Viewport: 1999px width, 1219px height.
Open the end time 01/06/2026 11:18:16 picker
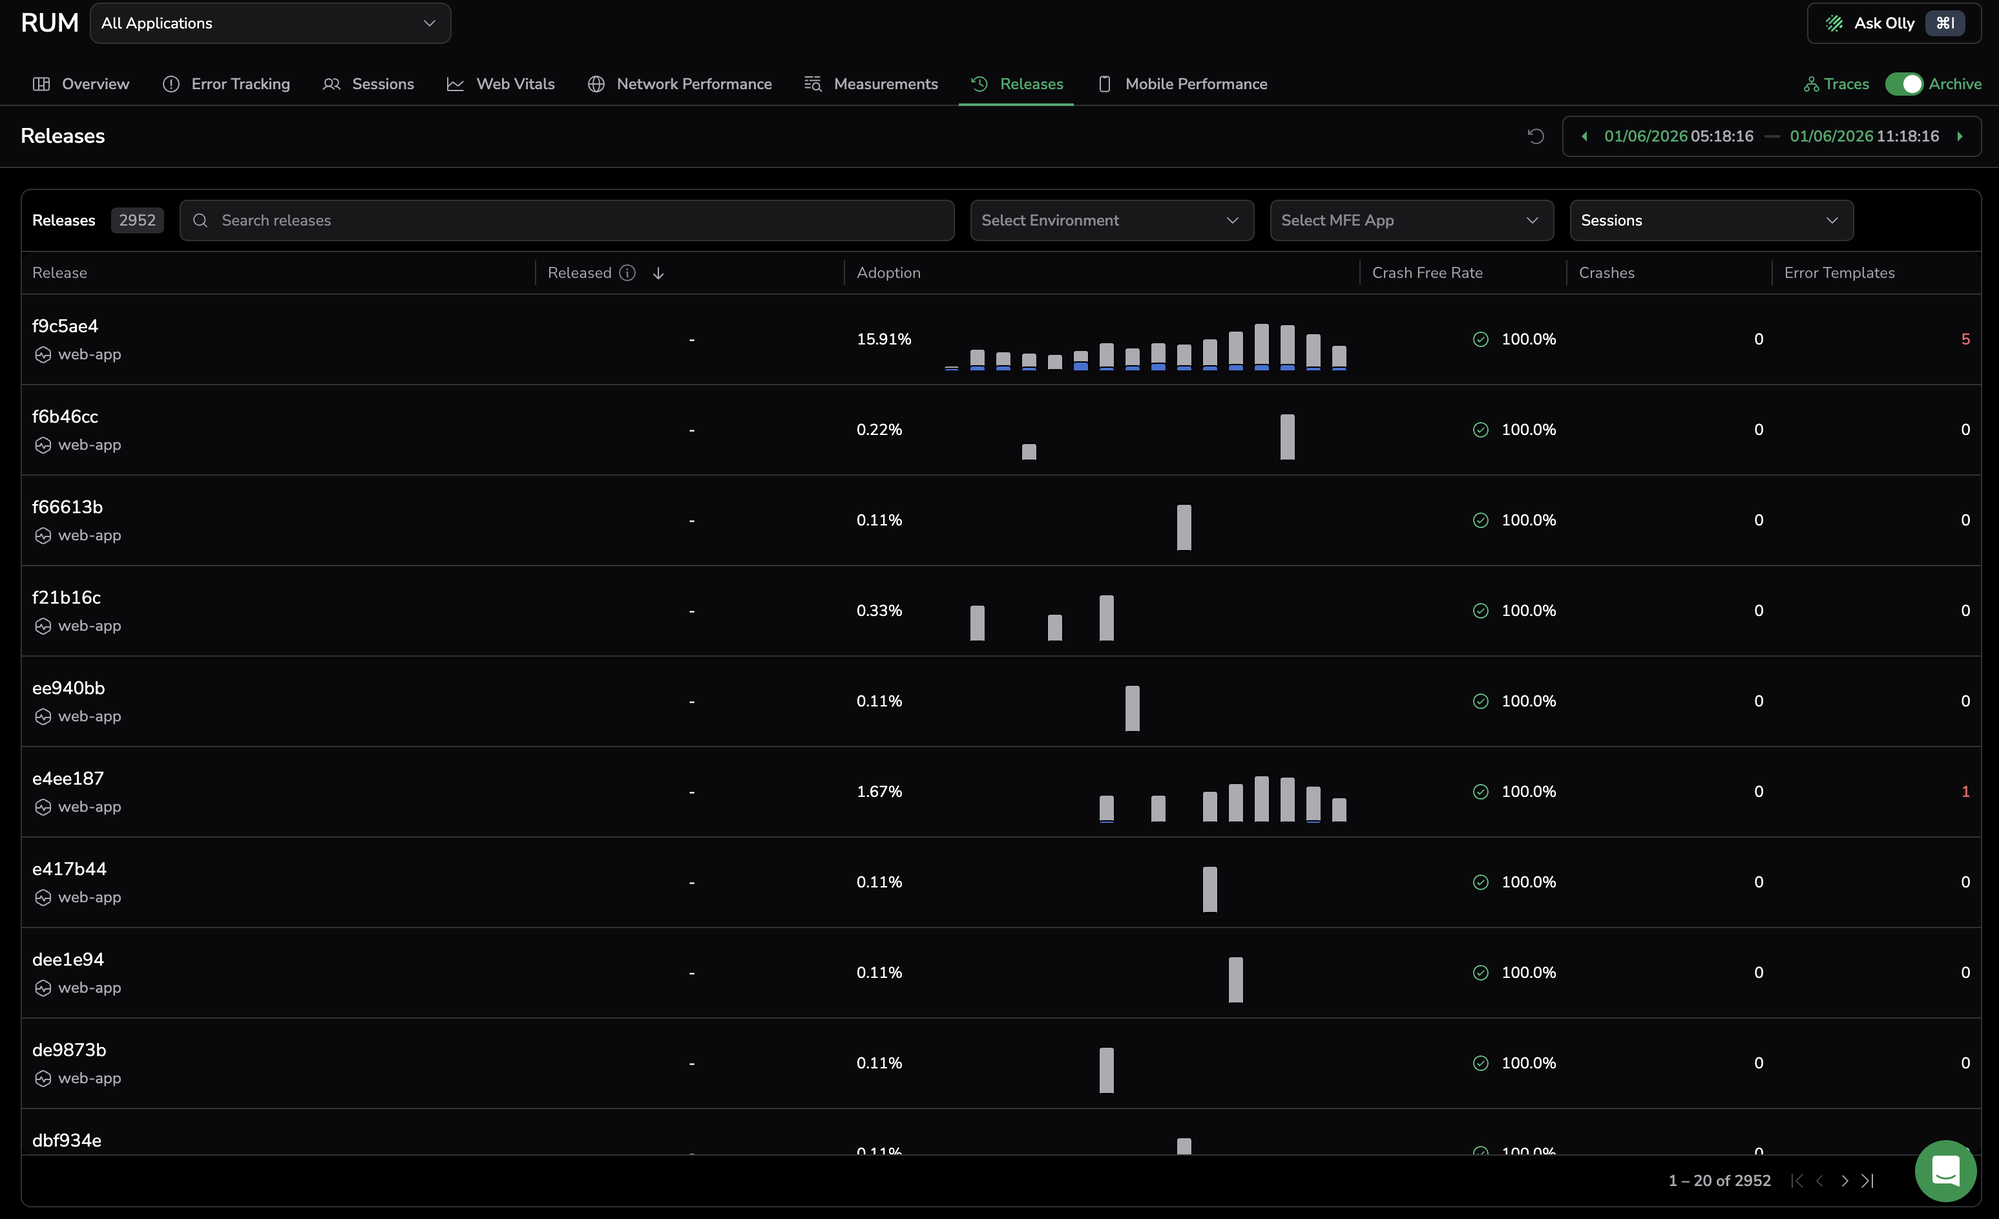pos(1864,136)
